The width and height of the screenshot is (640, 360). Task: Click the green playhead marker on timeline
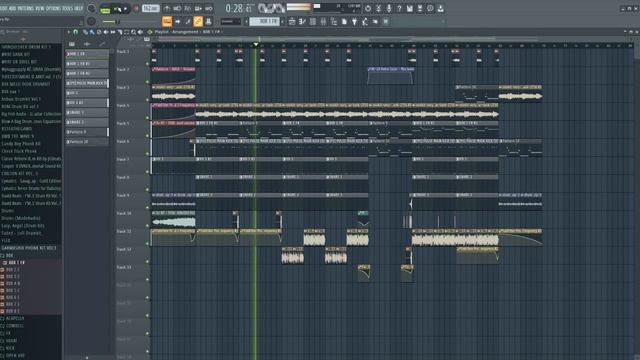click(x=256, y=44)
